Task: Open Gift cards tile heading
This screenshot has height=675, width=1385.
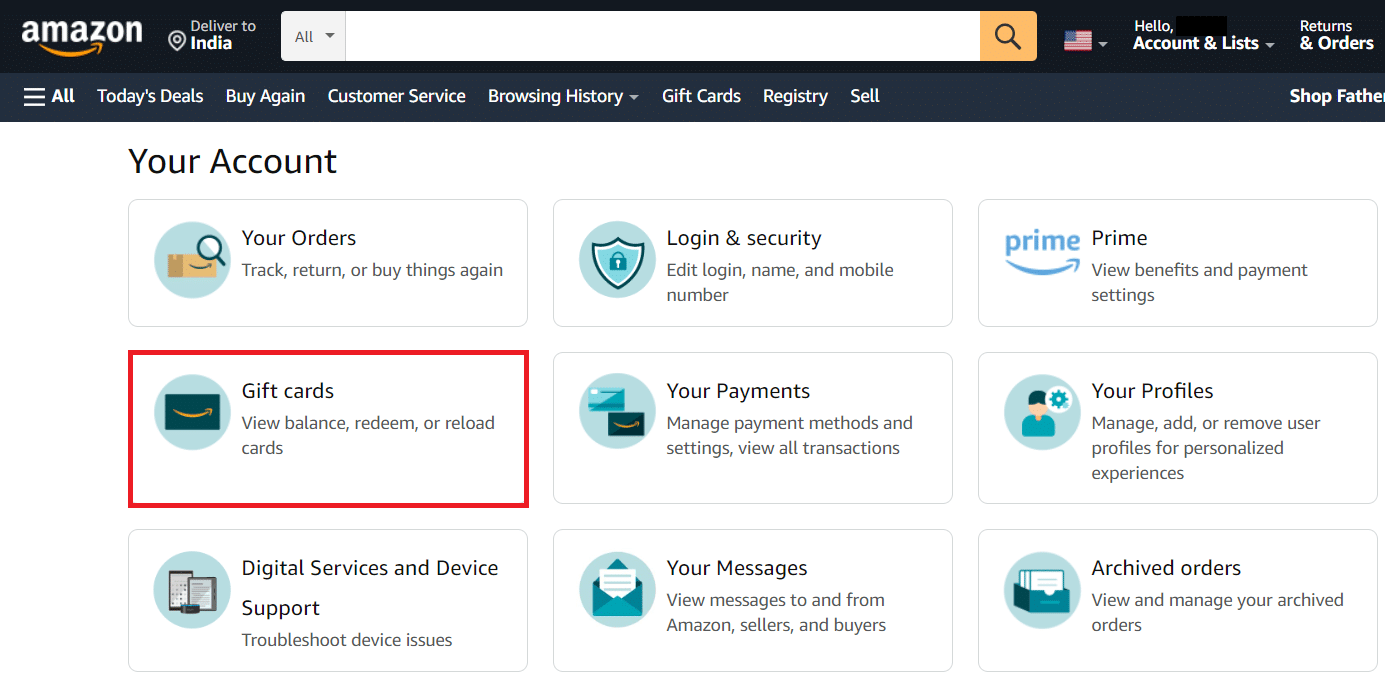Action: (x=287, y=391)
